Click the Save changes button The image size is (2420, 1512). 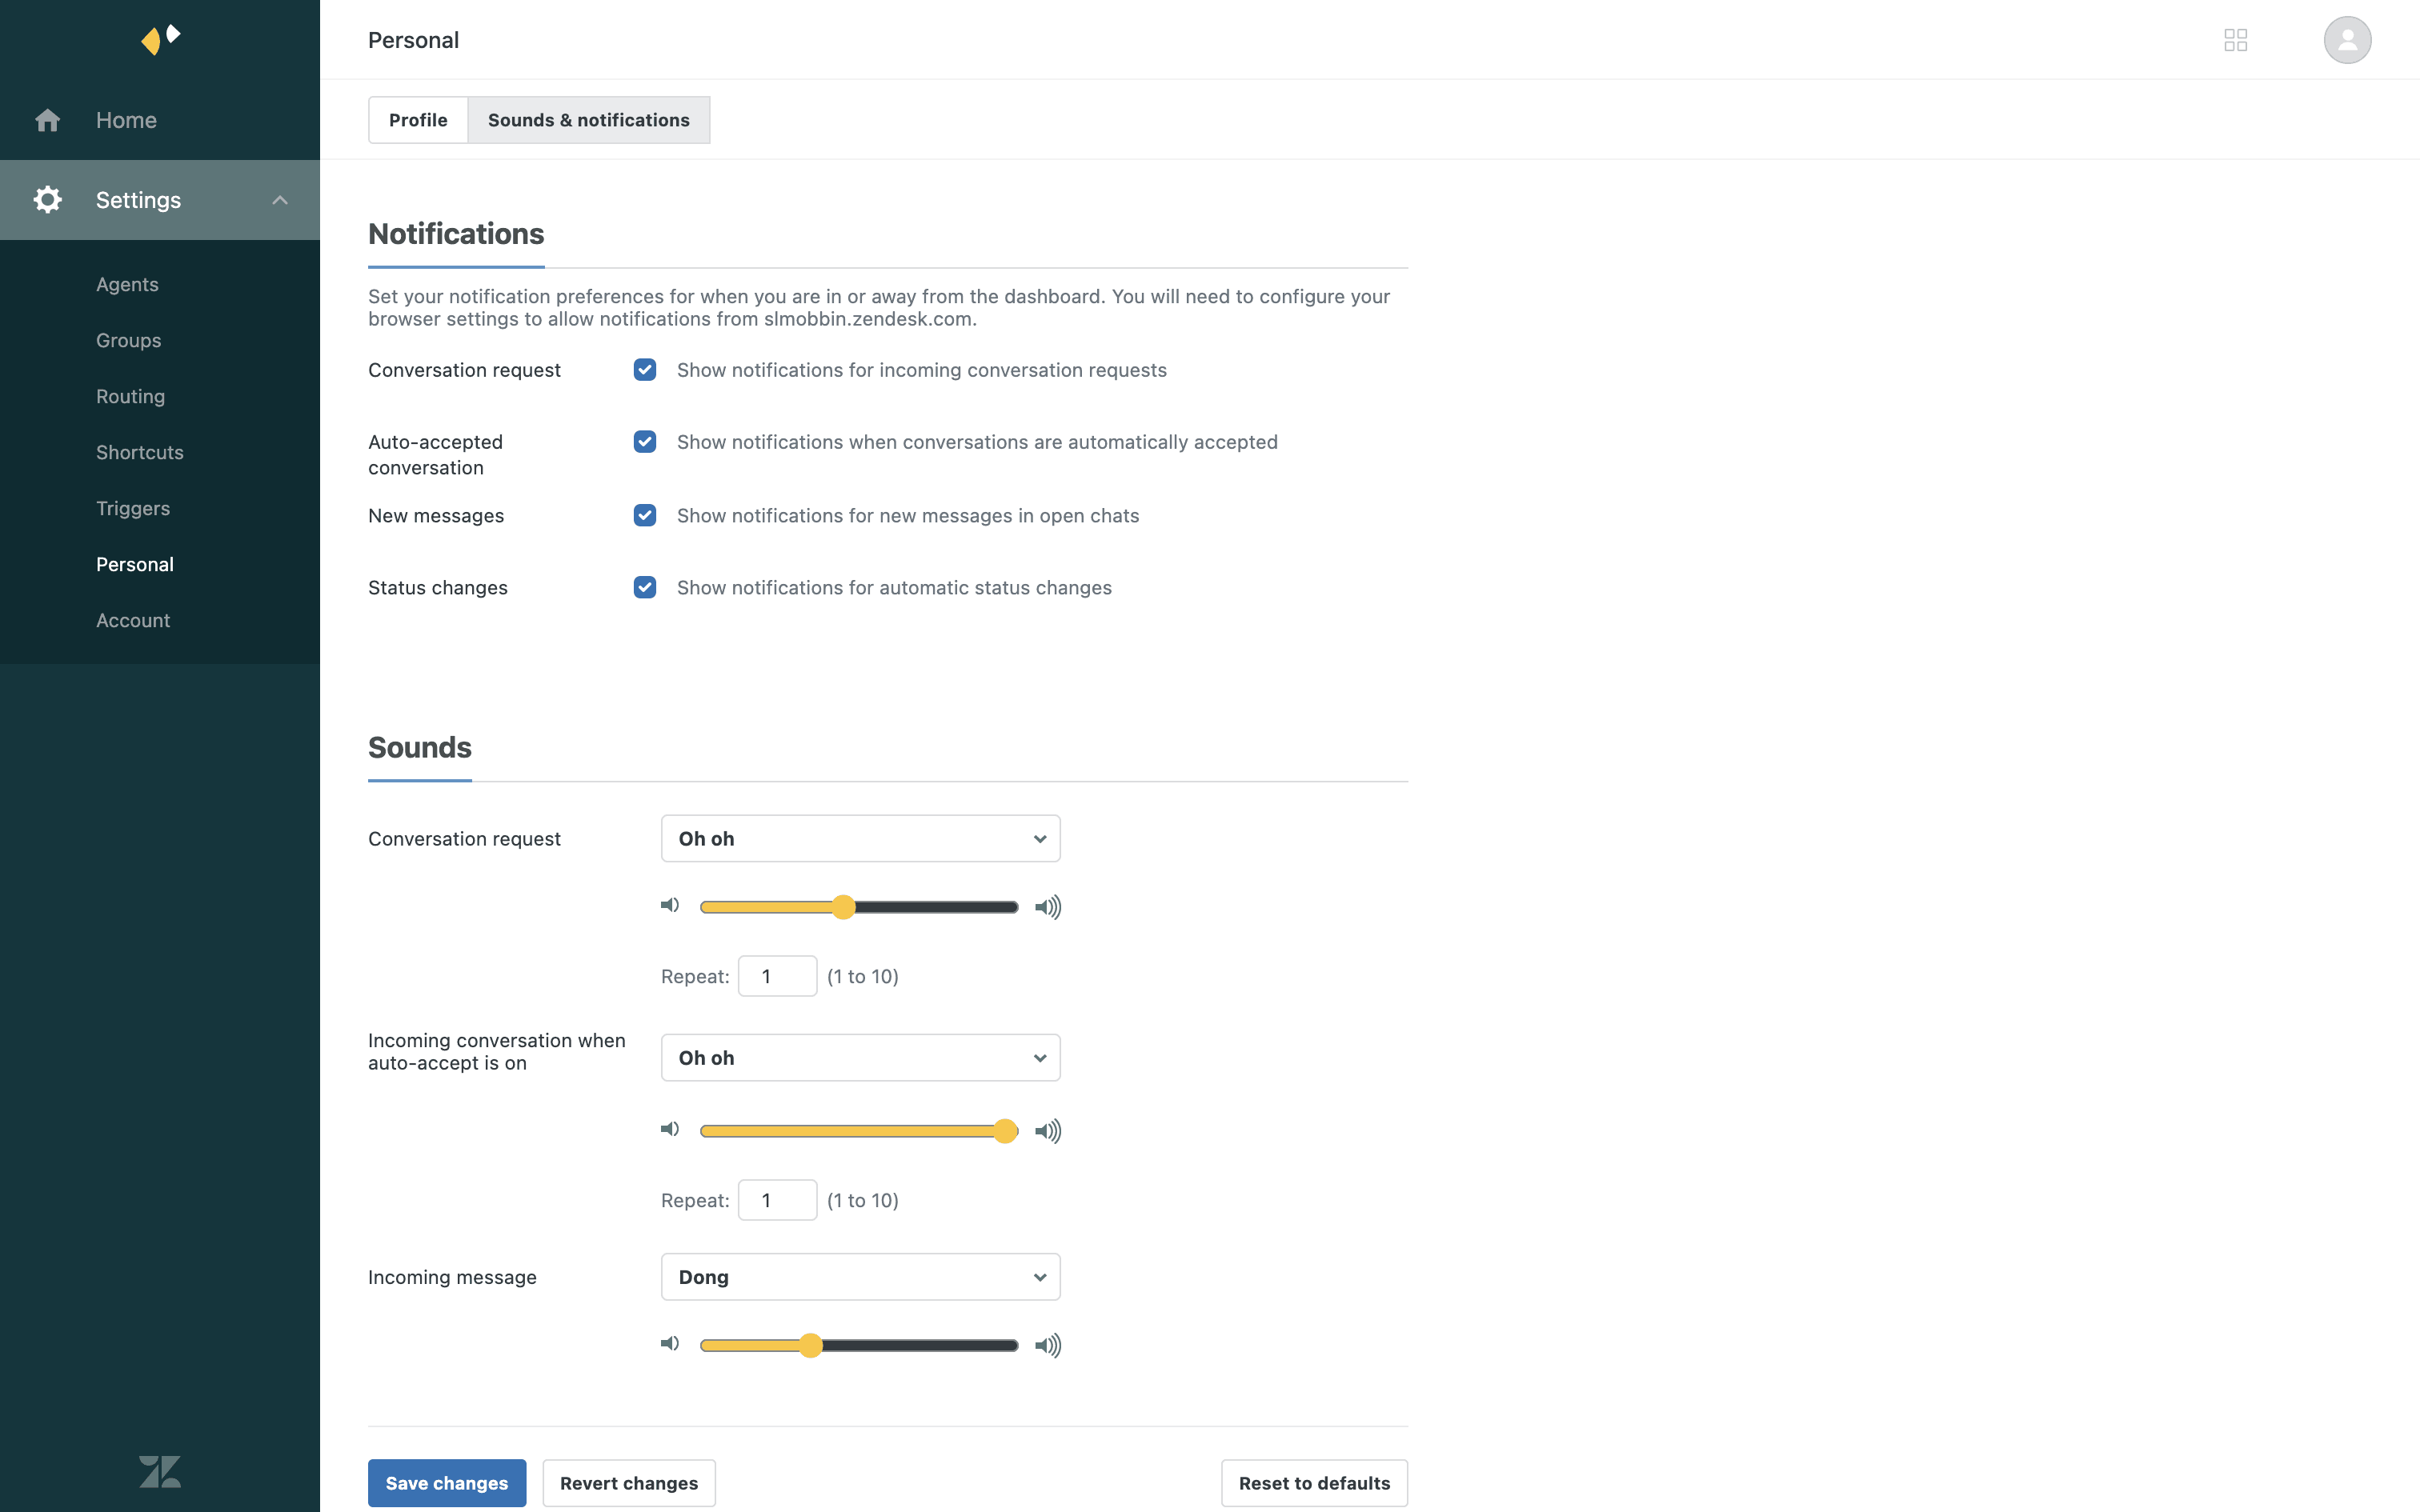447,1483
